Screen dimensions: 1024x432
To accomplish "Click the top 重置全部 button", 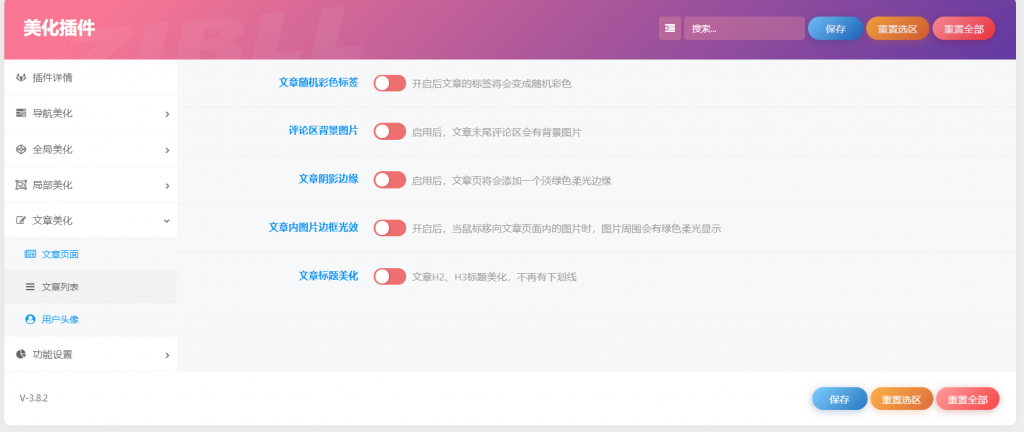I will 963,29.
